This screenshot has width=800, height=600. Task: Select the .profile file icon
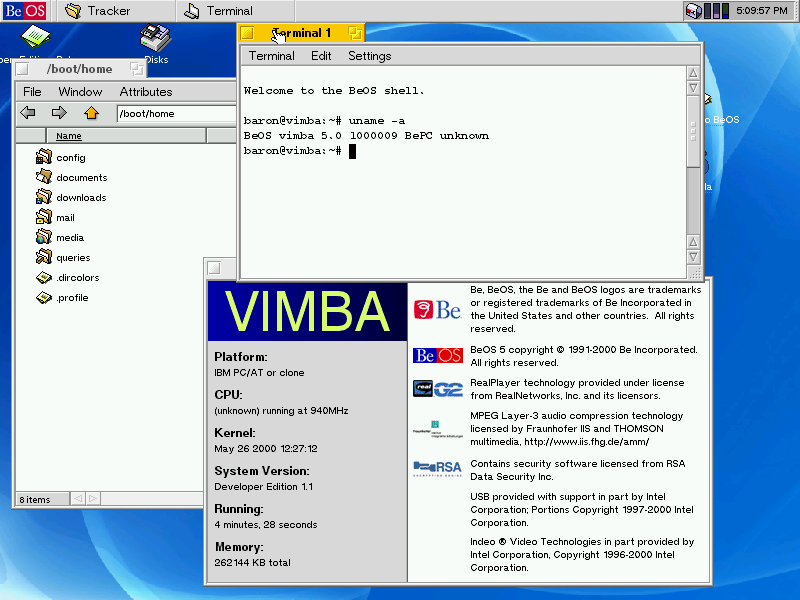[x=44, y=297]
